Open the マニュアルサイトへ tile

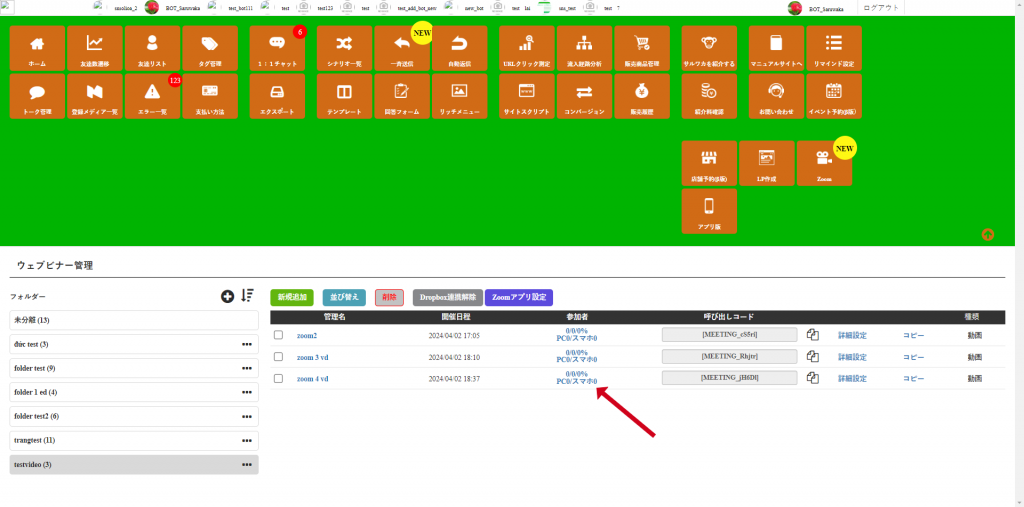776,48
